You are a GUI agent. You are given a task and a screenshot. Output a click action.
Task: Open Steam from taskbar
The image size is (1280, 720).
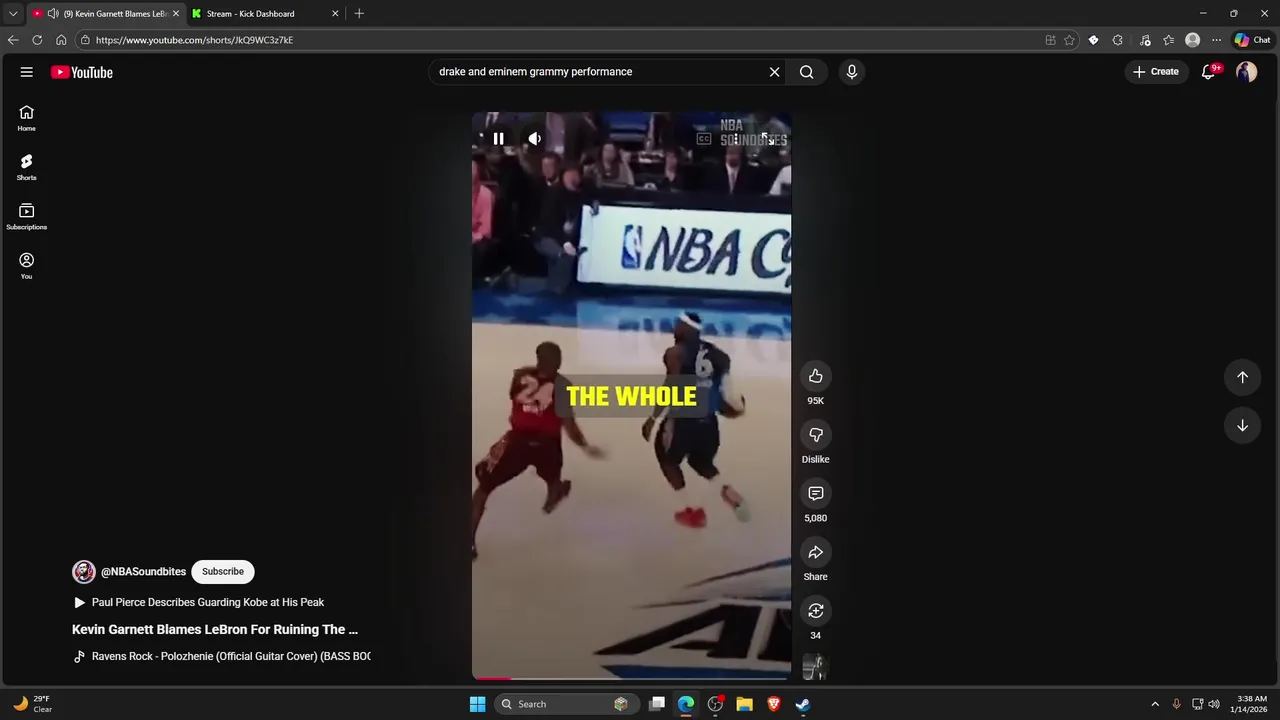click(x=802, y=704)
